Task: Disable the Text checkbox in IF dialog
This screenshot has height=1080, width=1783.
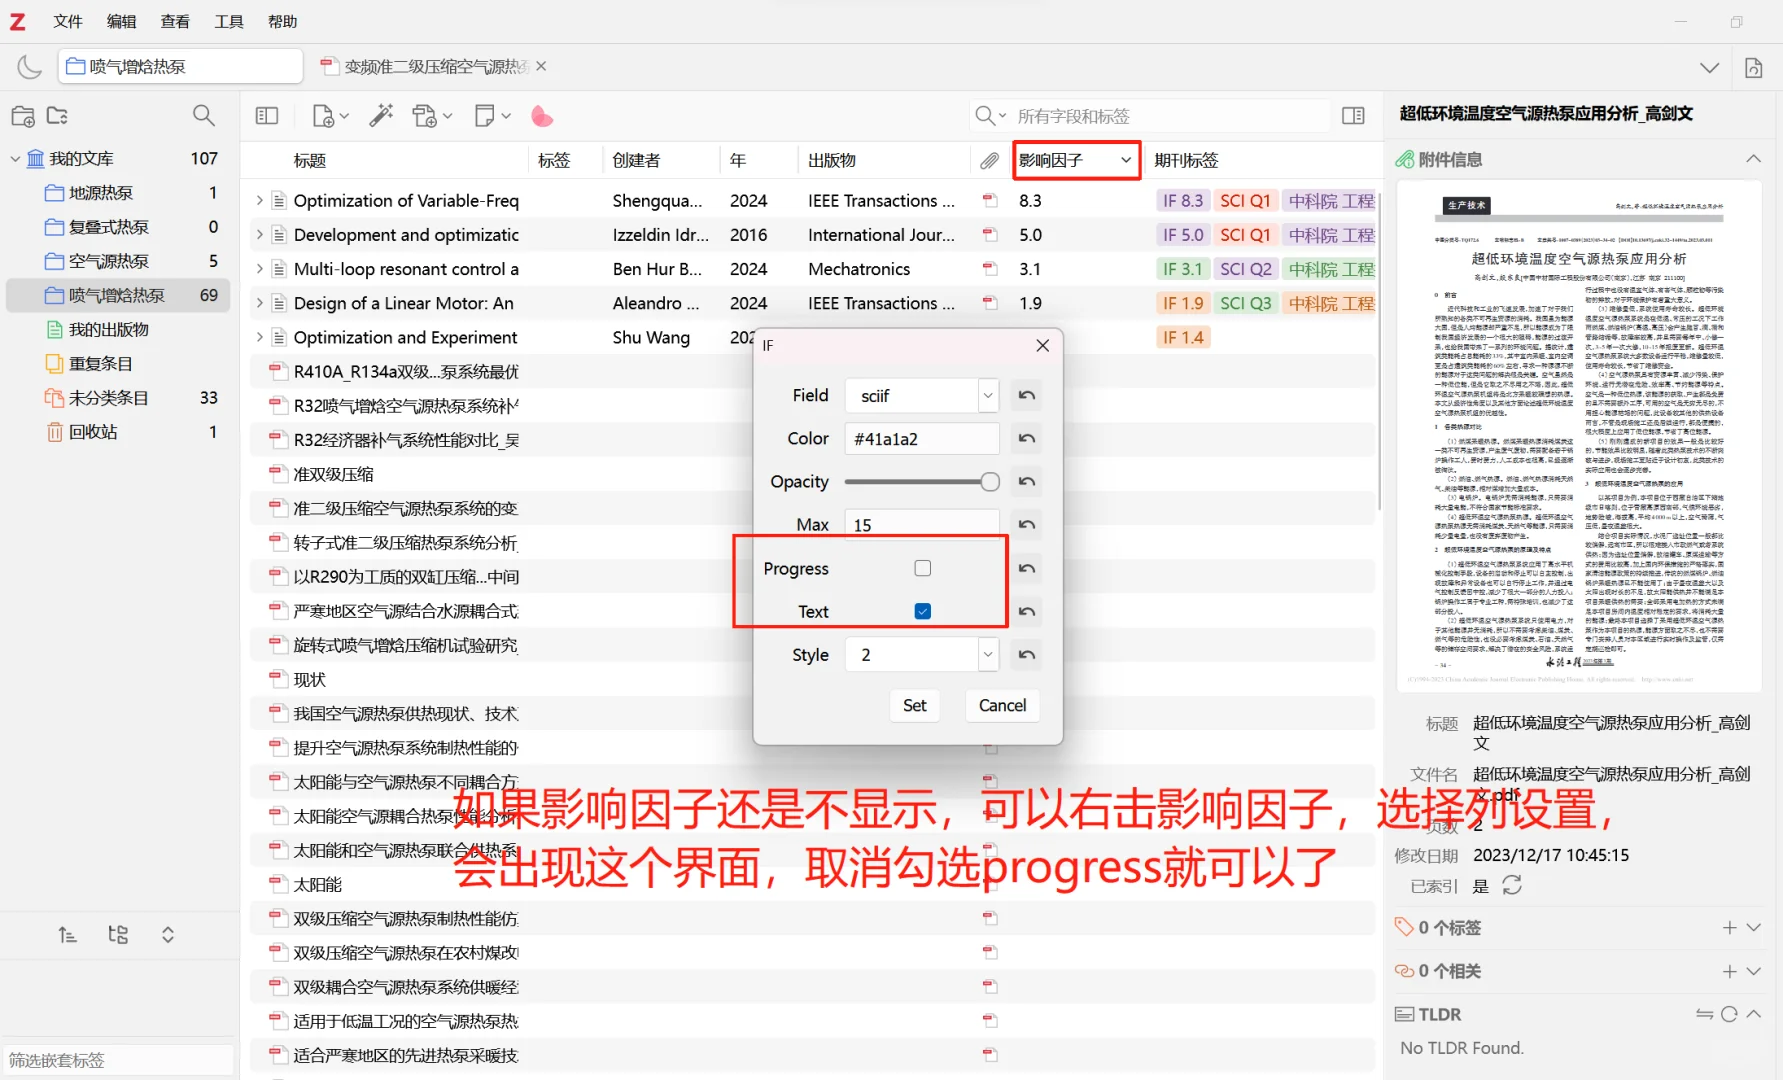Action: pos(921,611)
